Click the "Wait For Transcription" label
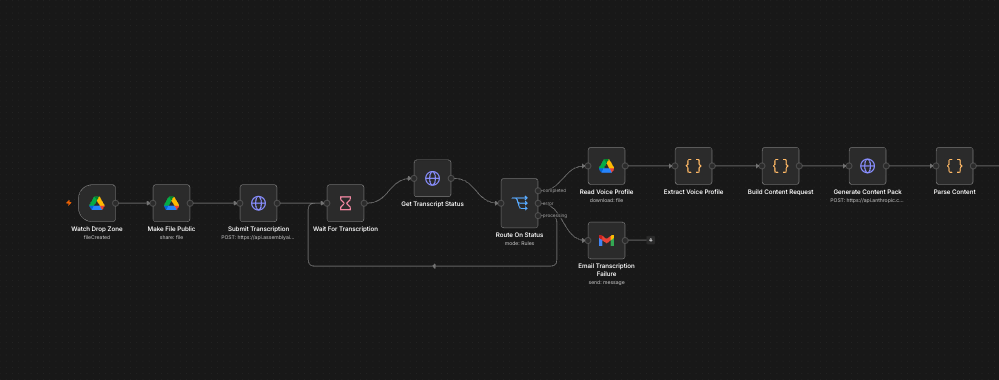This screenshot has width=999, height=380. [x=345, y=229]
